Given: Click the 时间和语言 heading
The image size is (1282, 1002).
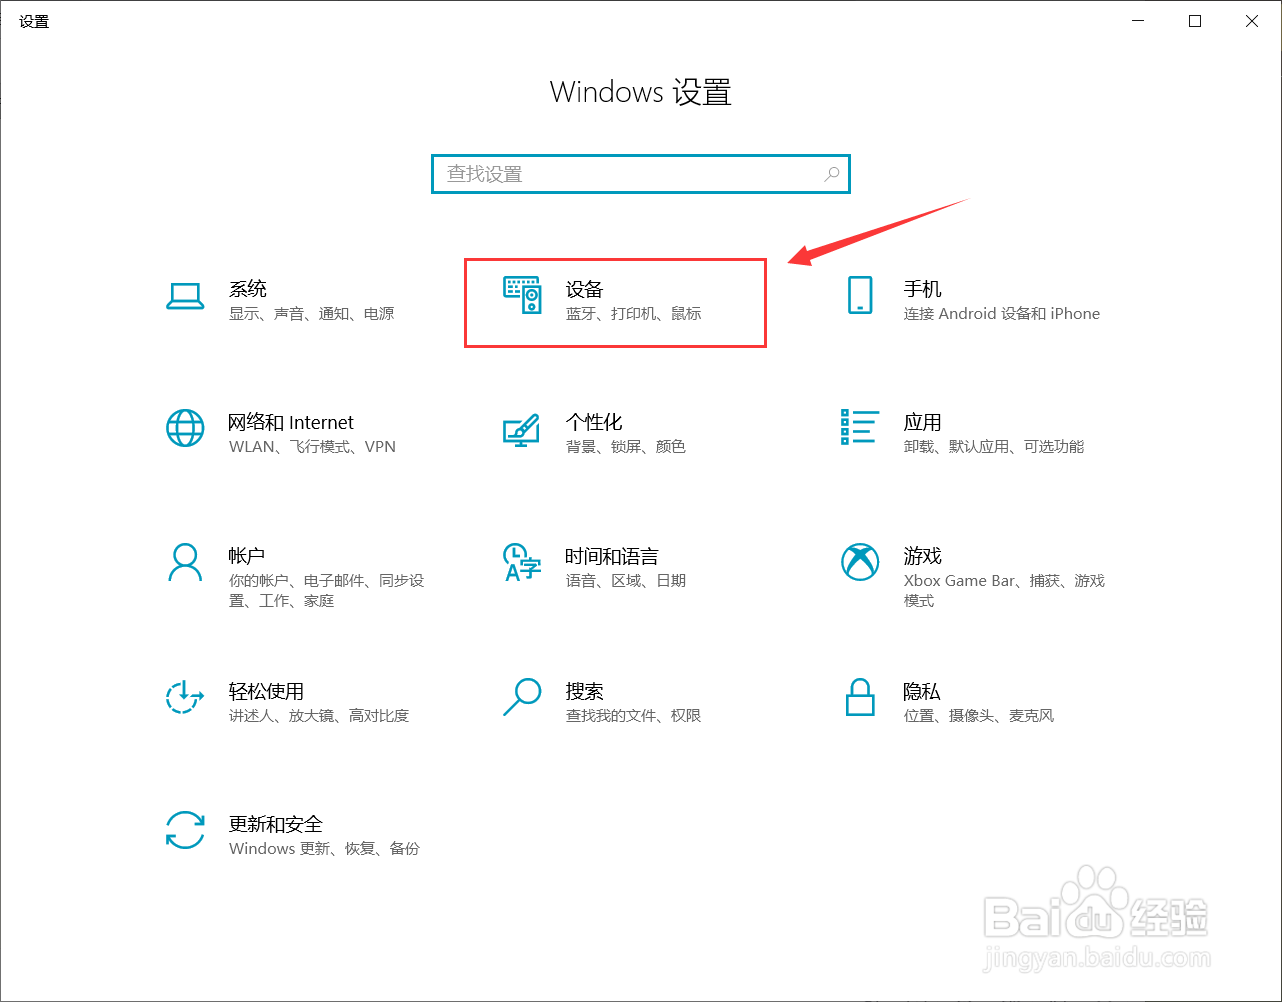Looking at the screenshot, I should pyautogui.click(x=612, y=556).
